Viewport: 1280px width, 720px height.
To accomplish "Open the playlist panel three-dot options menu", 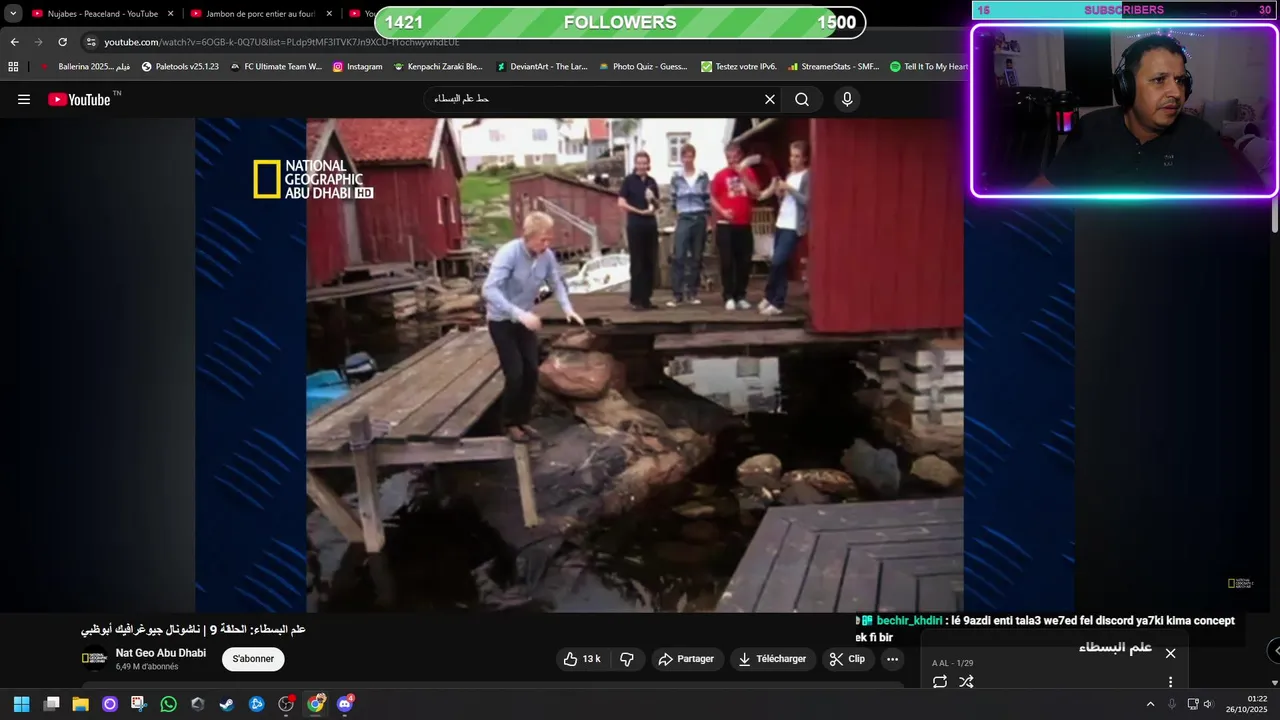I will pos(1170,682).
